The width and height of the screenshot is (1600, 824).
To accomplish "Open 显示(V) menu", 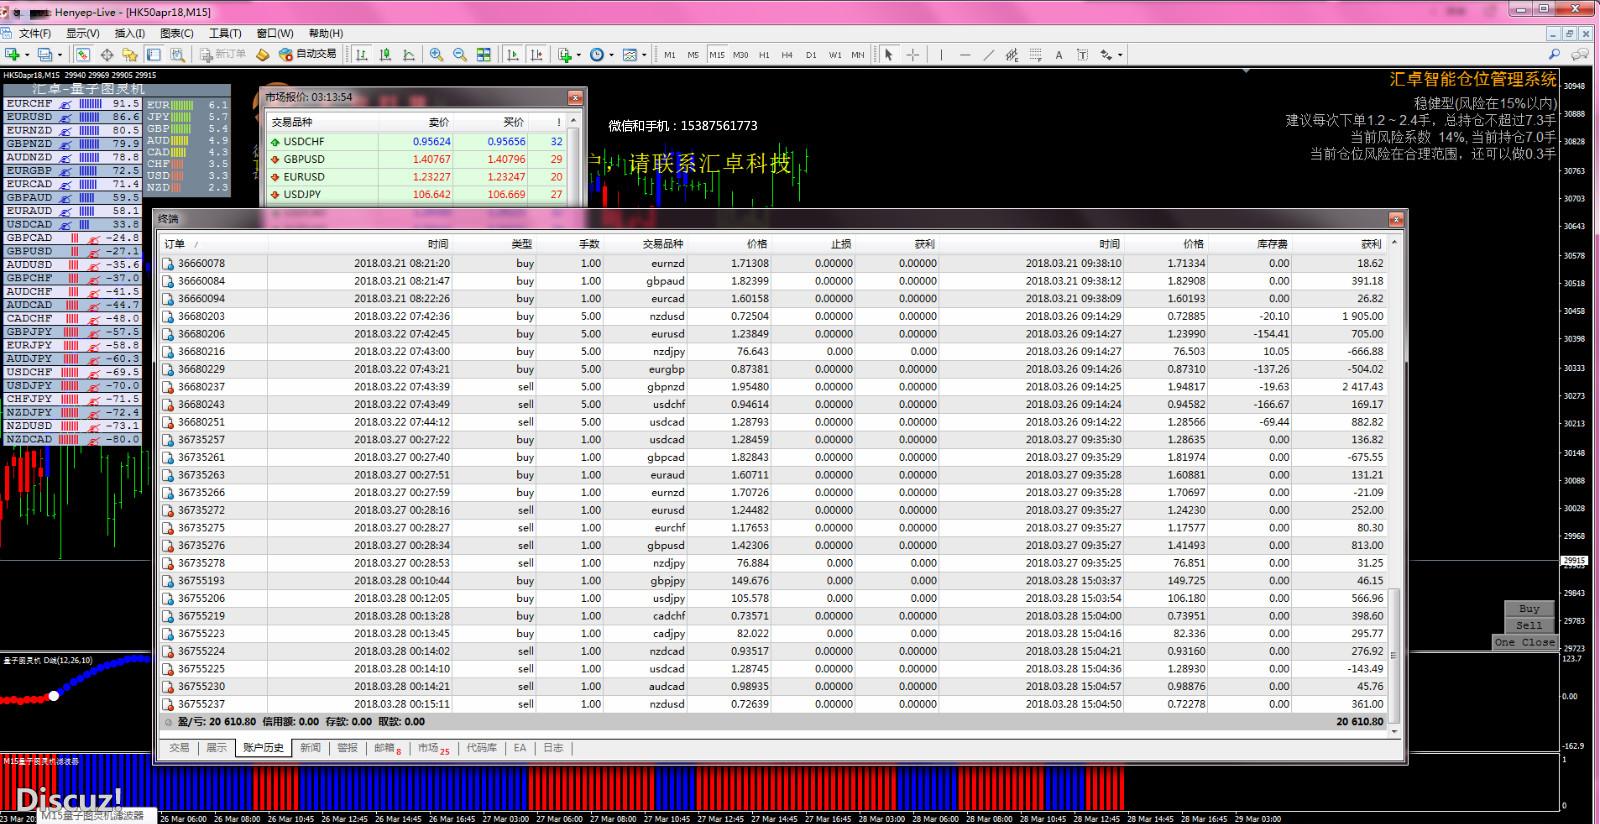I will [82, 33].
